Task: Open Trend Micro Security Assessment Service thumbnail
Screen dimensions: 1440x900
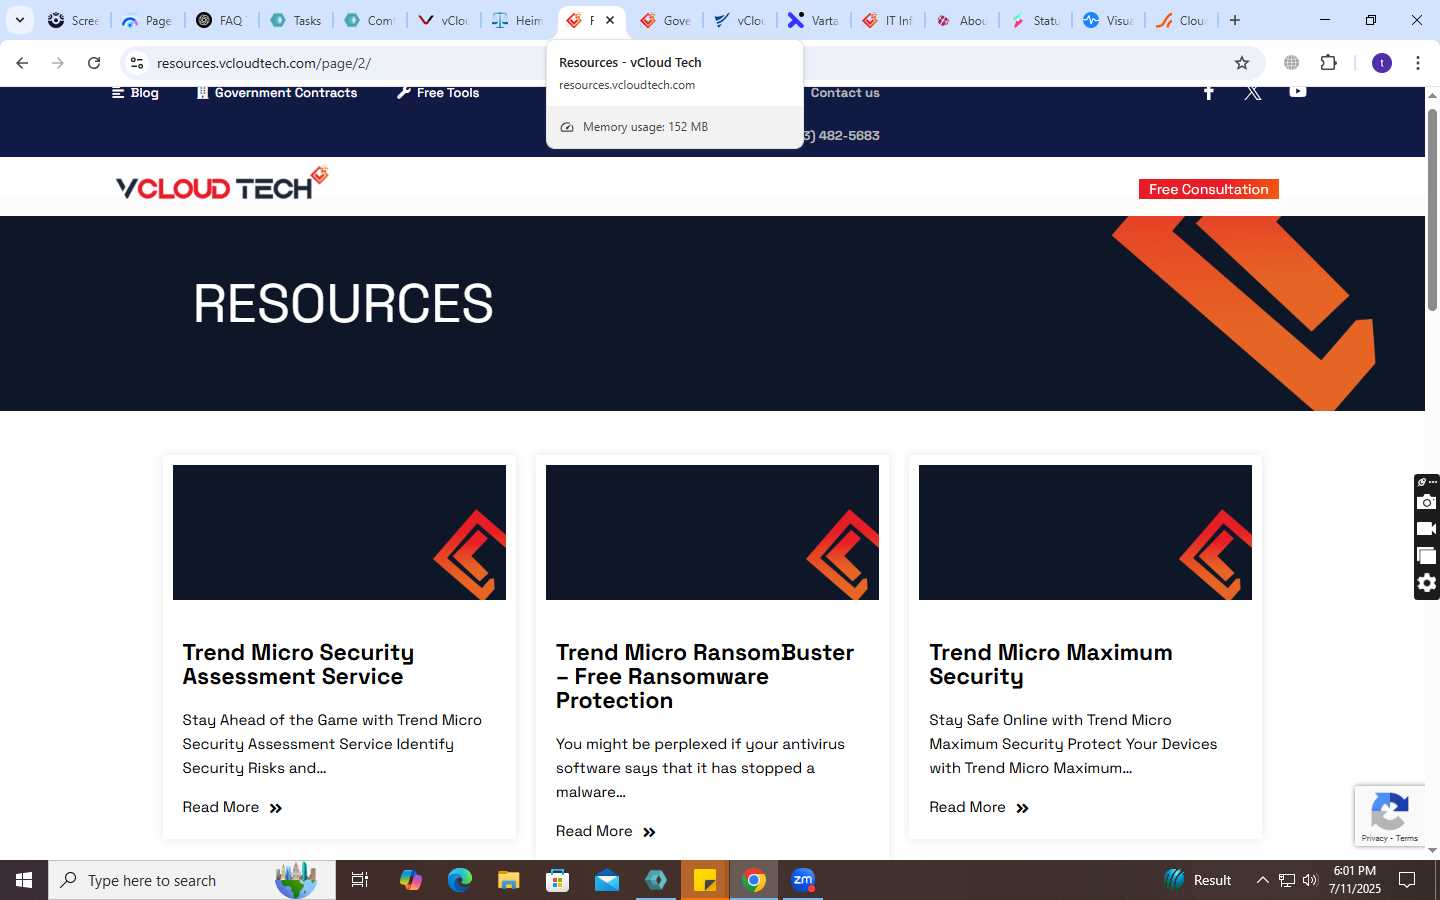Action: 339,532
